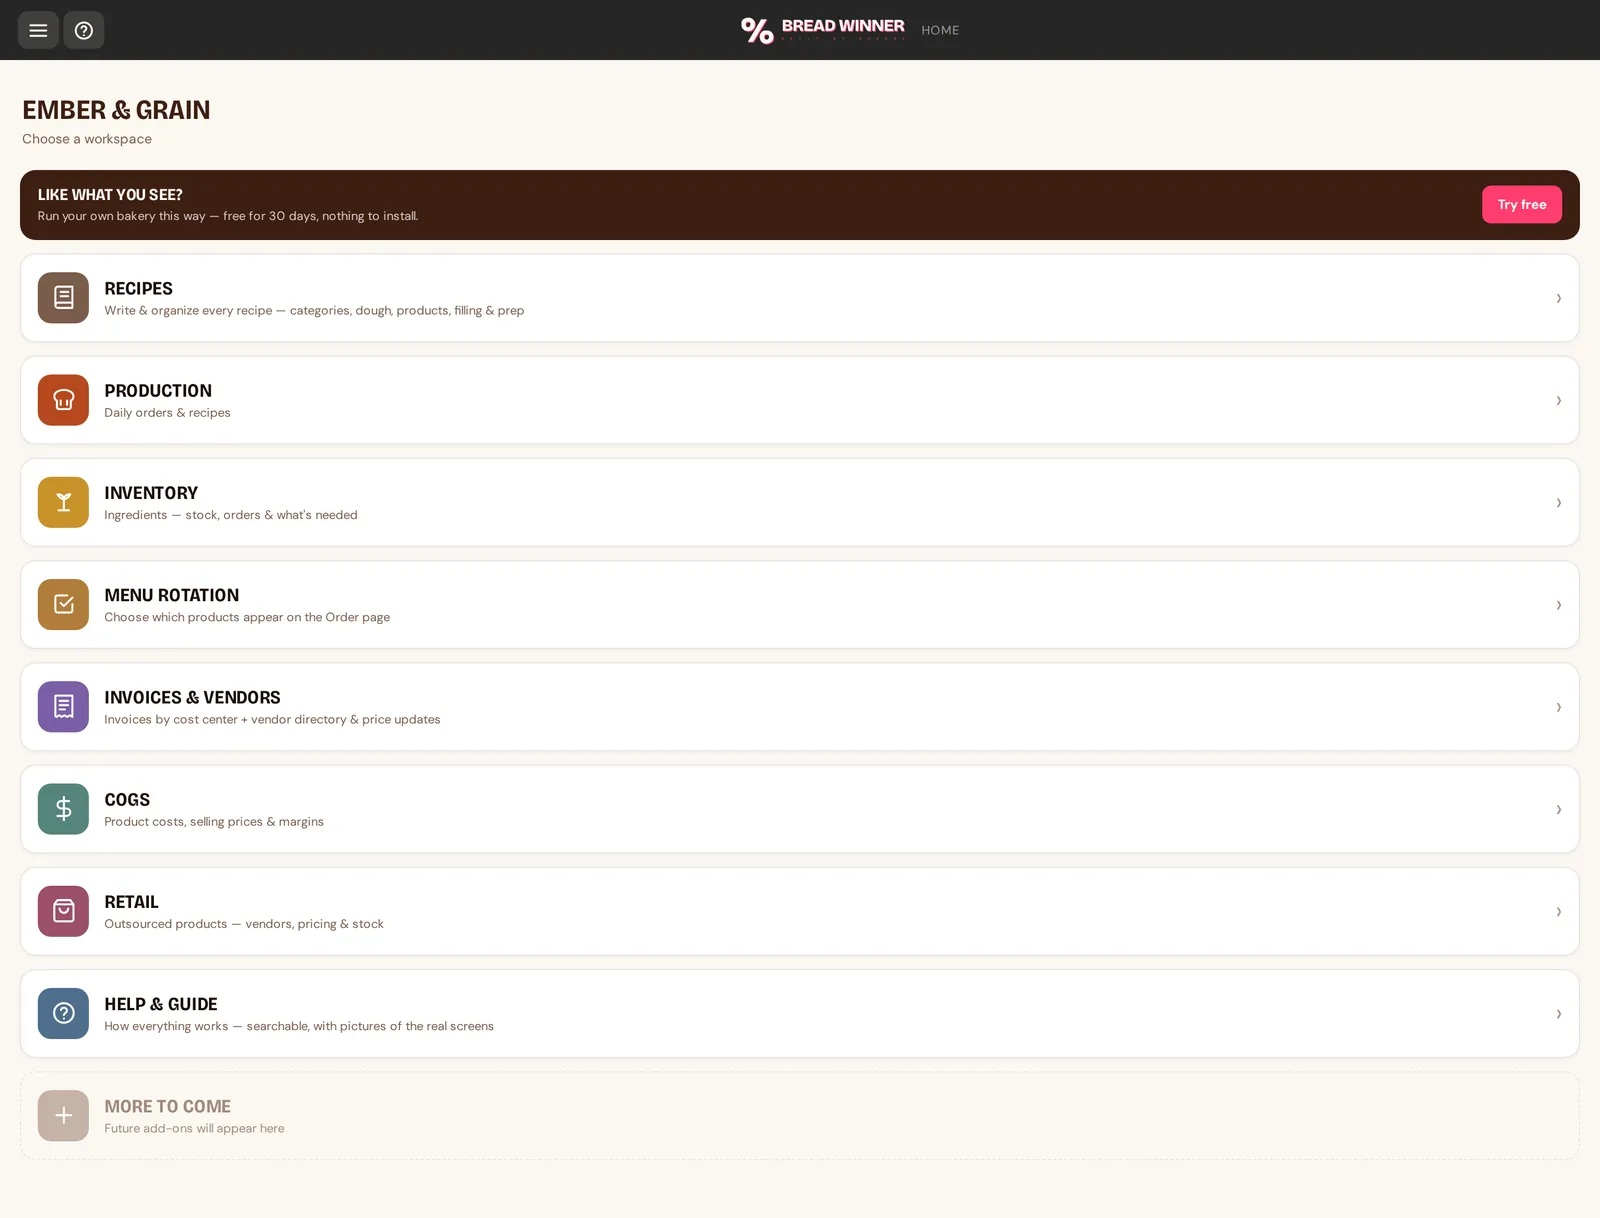Click the Menu Rotation checkbox icon
The height and width of the screenshot is (1218, 1600).
pos(63,604)
